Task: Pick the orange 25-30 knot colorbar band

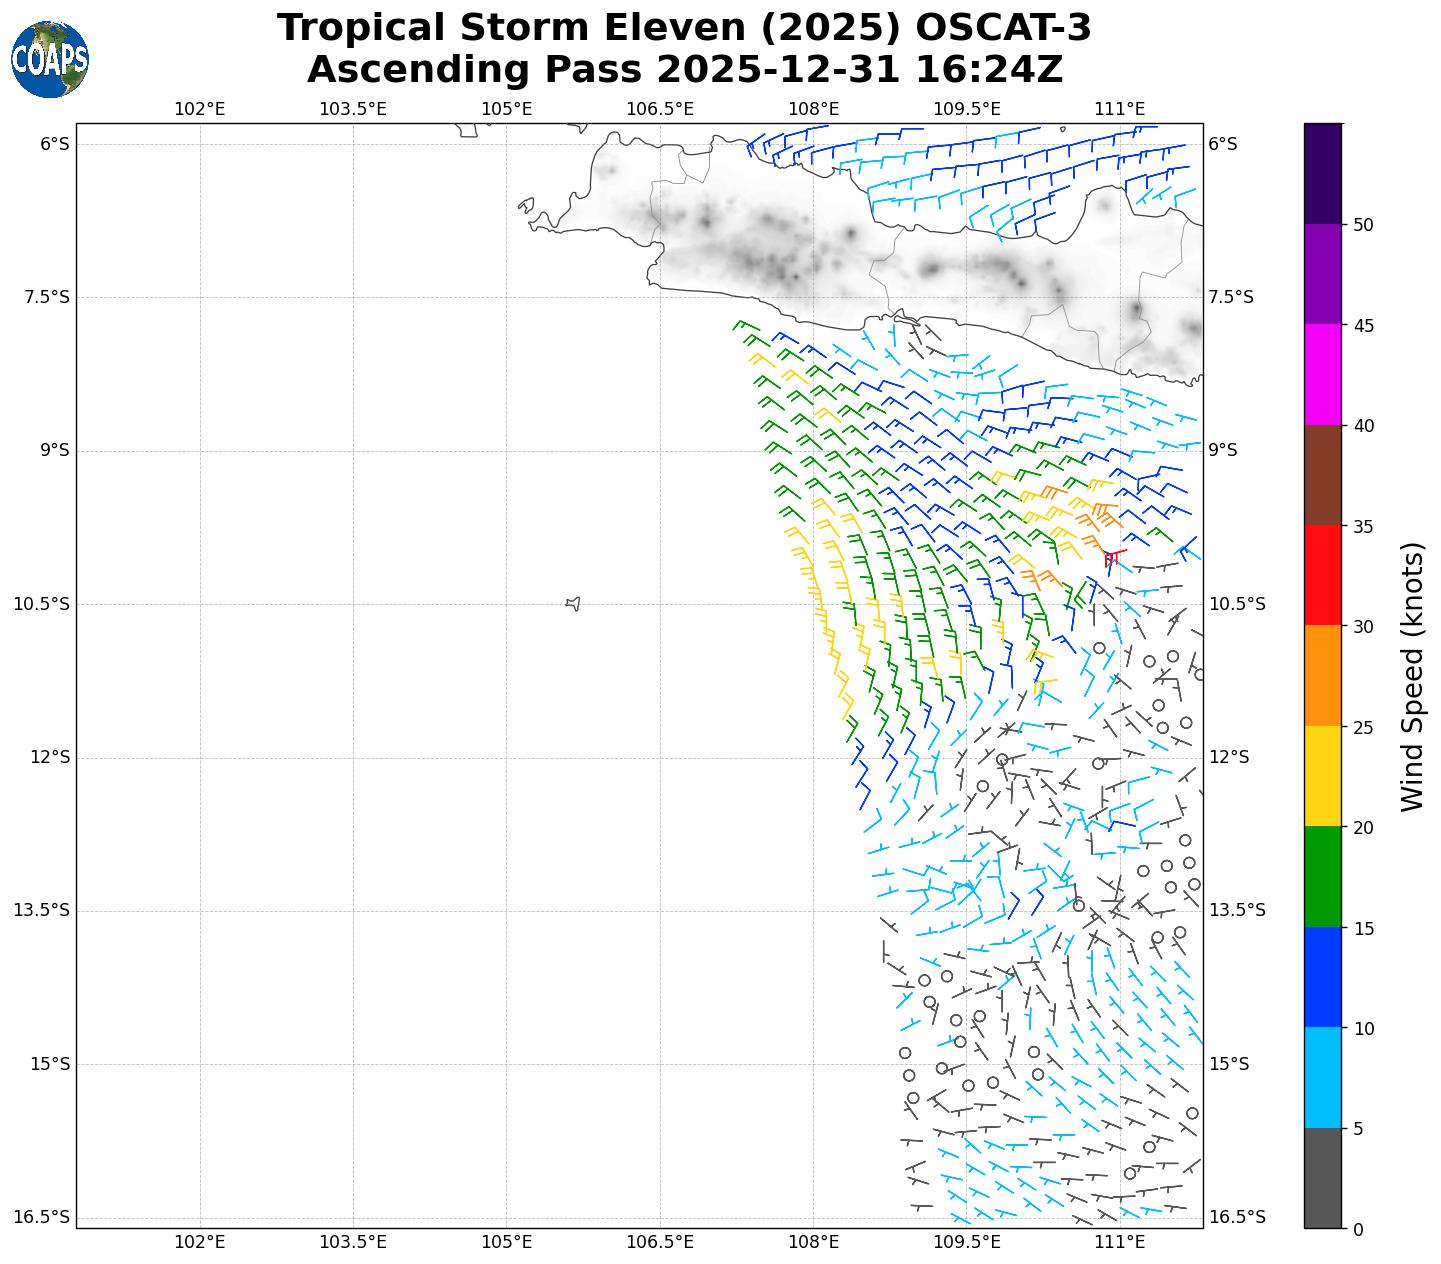Action: pyautogui.click(x=1323, y=675)
